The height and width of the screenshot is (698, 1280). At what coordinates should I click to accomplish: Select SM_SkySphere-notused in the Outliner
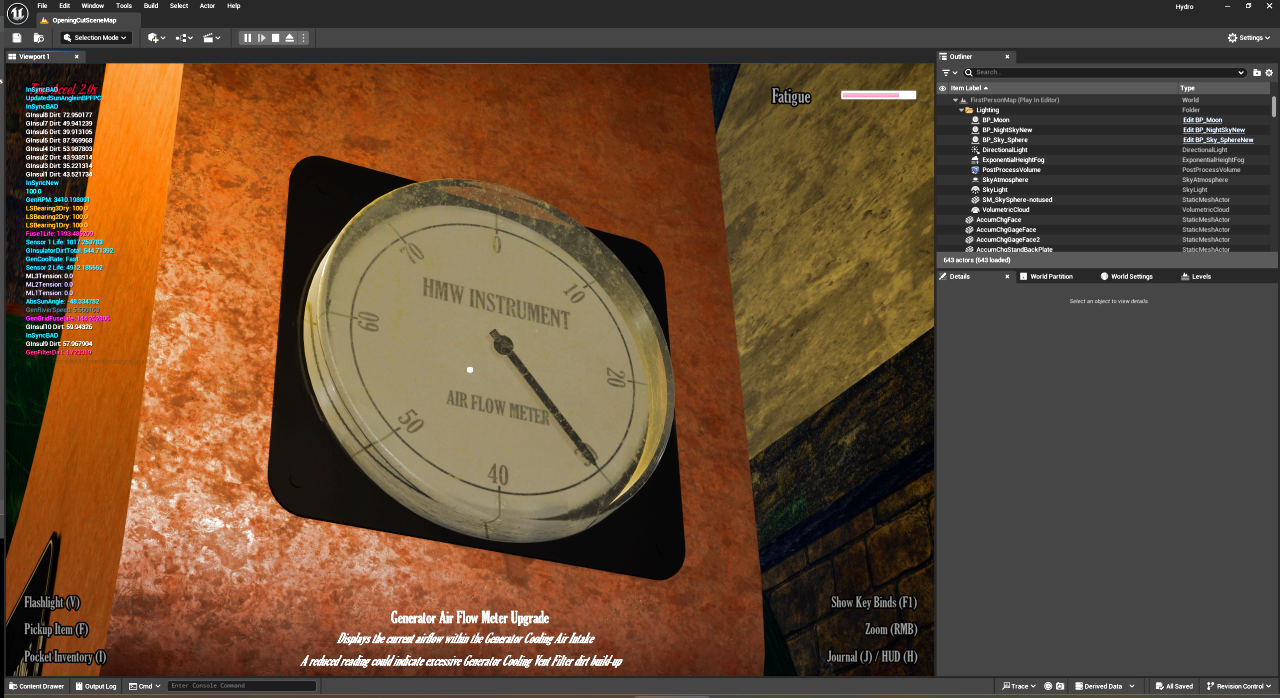point(1017,200)
